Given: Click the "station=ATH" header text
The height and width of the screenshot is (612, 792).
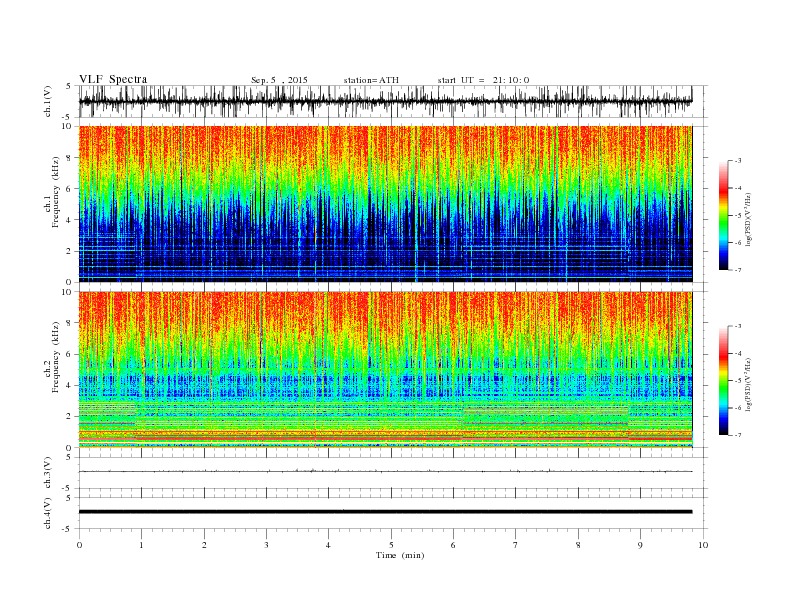Looking at the screenshot, I should click(x=371, y=80).
